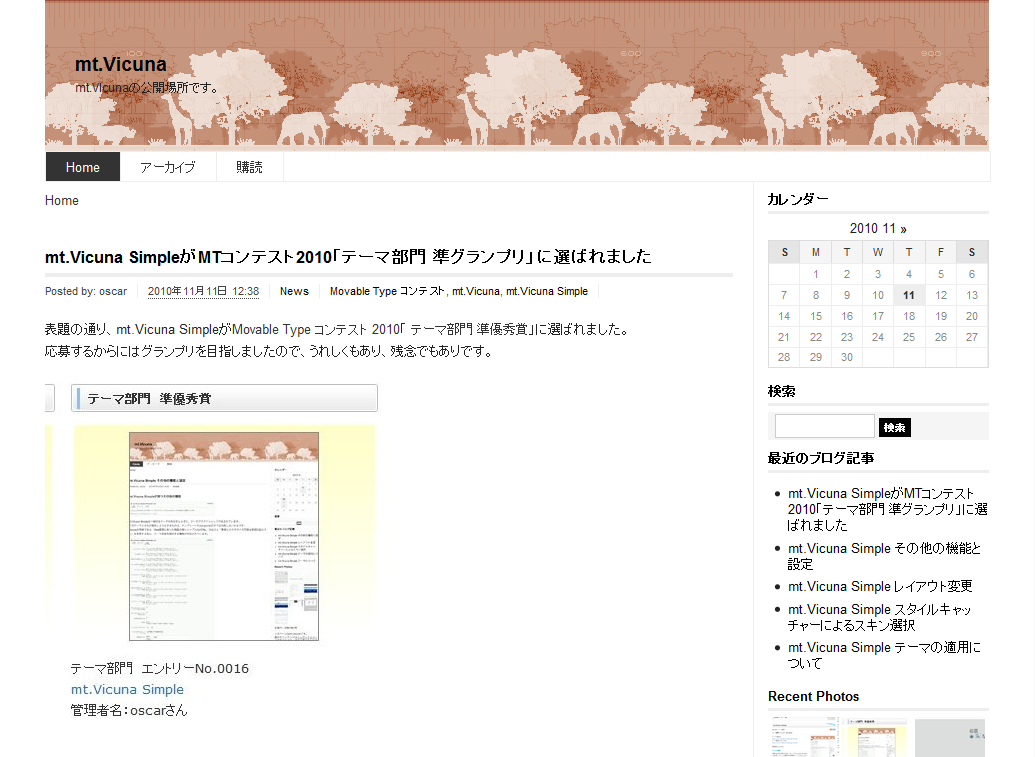1035x757 pixels.
Task: Click the mt.Vicuna site title
Action: 121,64
